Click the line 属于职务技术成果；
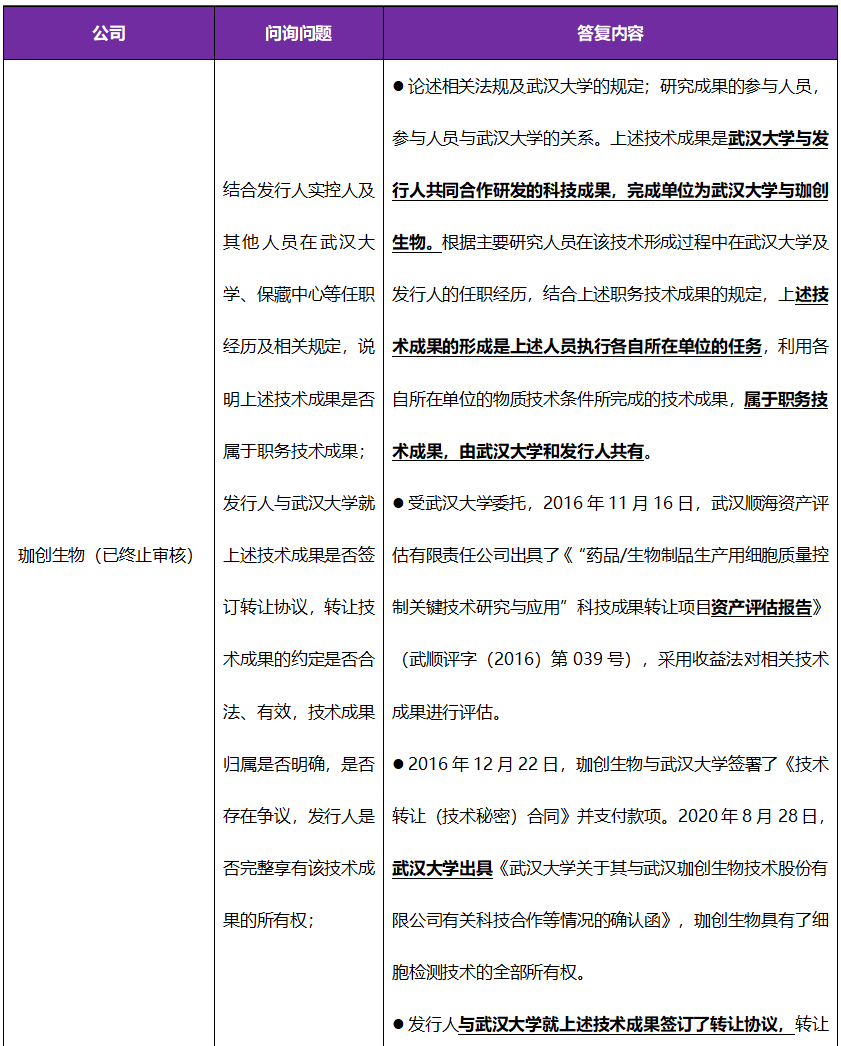The width and height of the screenshot is (841, 1046). point(294,451)
